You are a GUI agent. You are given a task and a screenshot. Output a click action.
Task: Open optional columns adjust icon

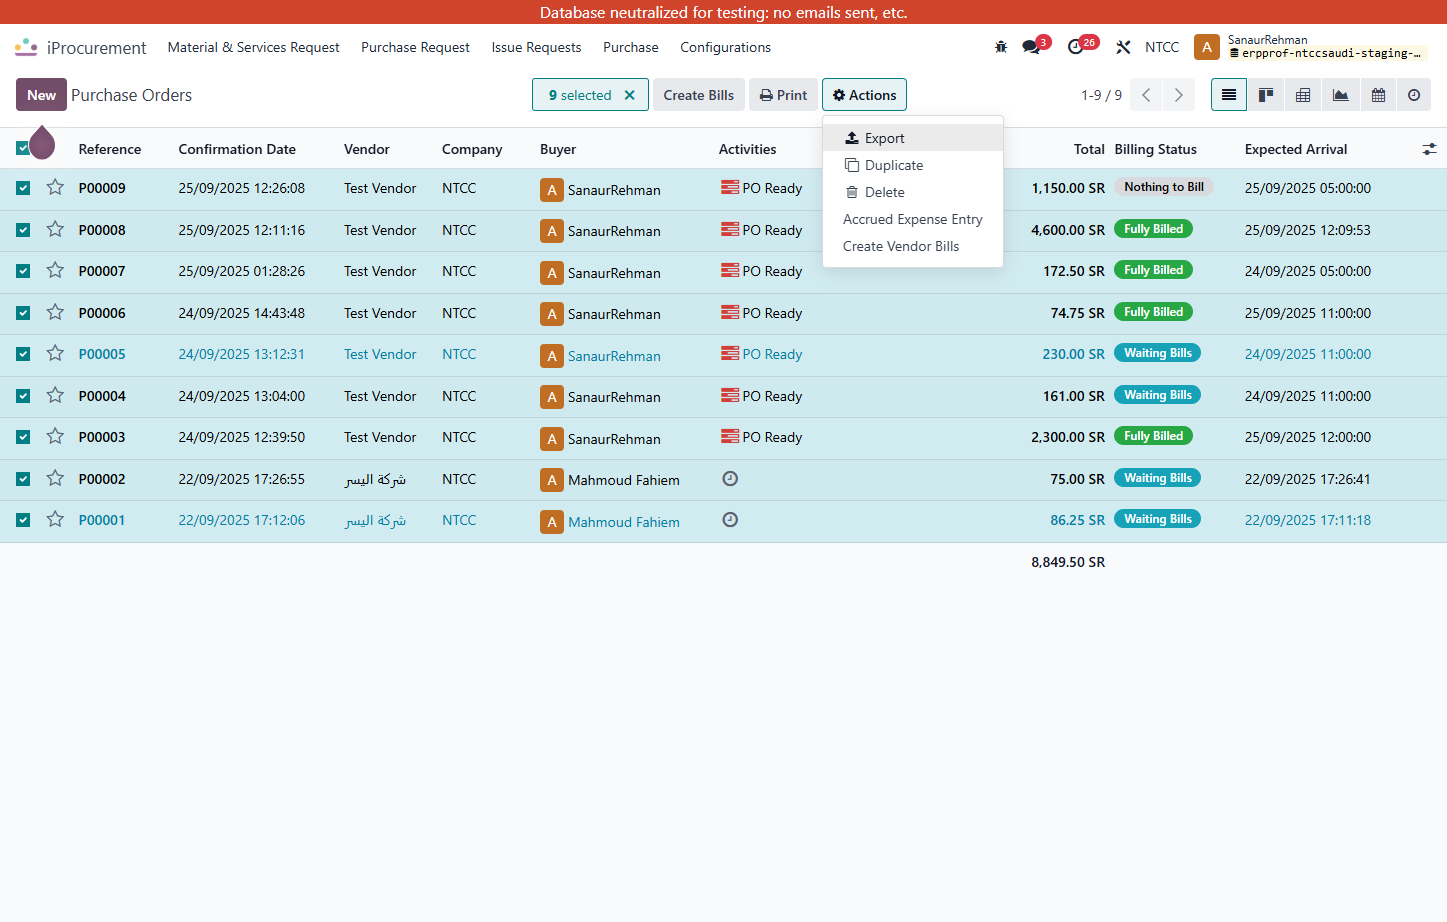(x=1429, y=149)
